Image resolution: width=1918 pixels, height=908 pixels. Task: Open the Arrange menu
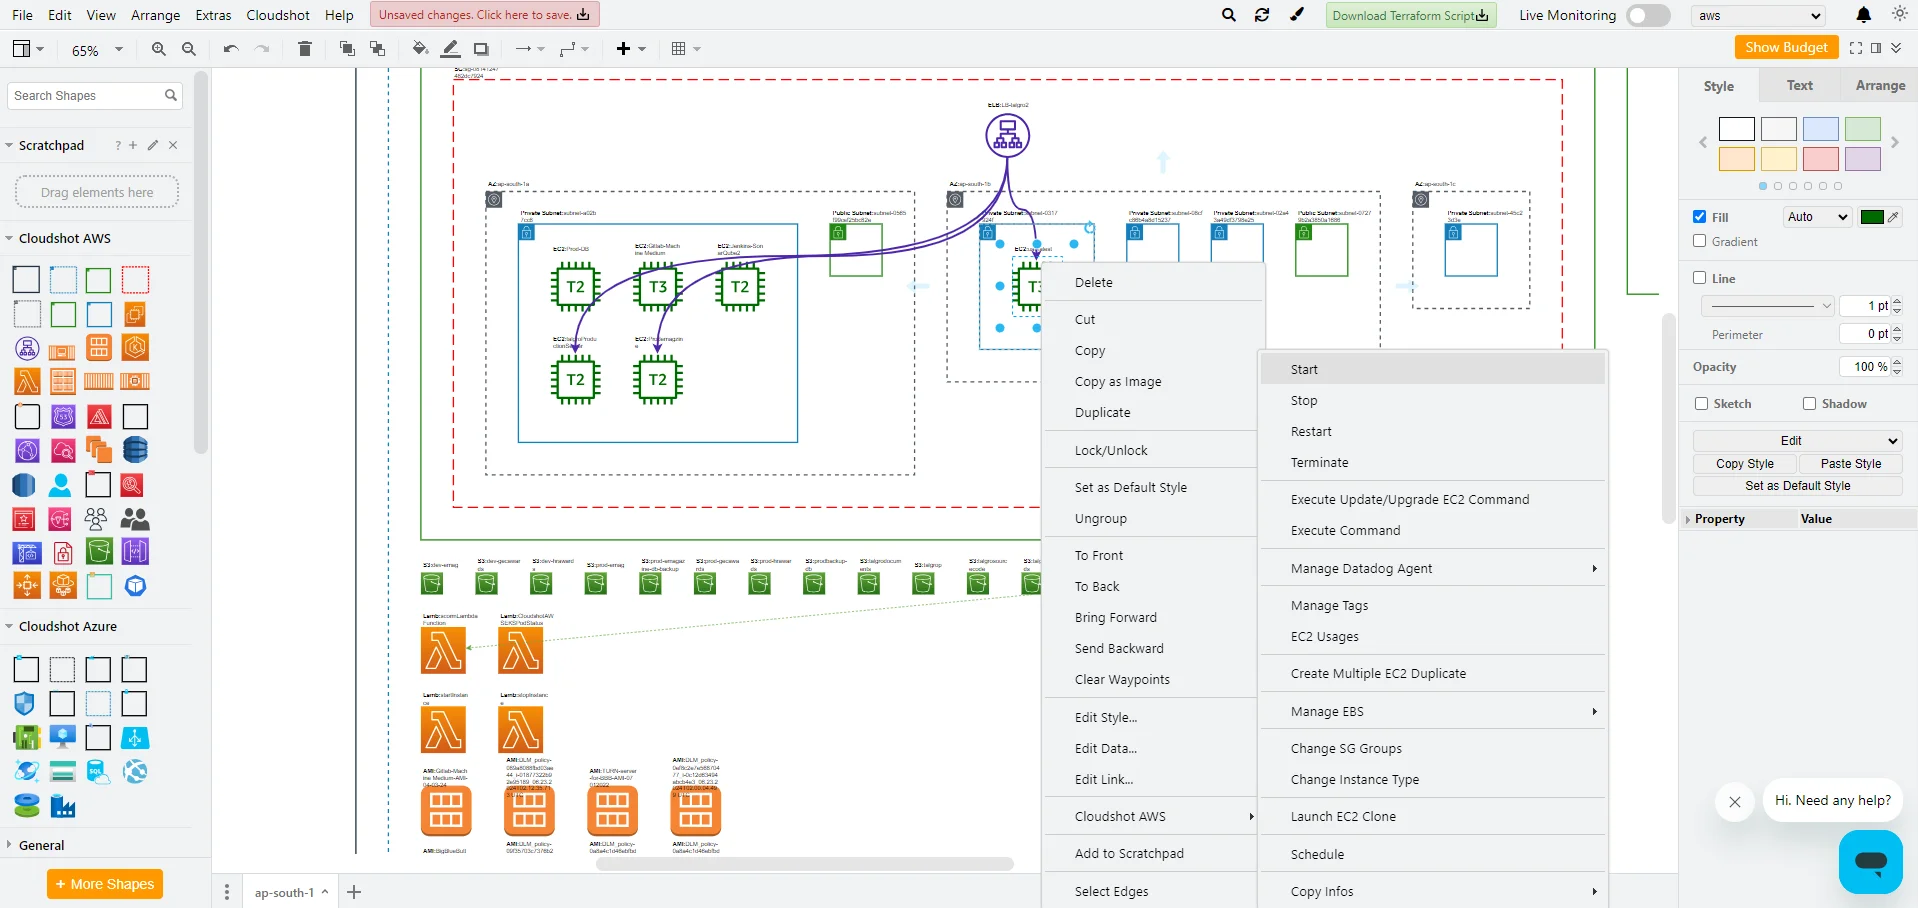[156, 15]
